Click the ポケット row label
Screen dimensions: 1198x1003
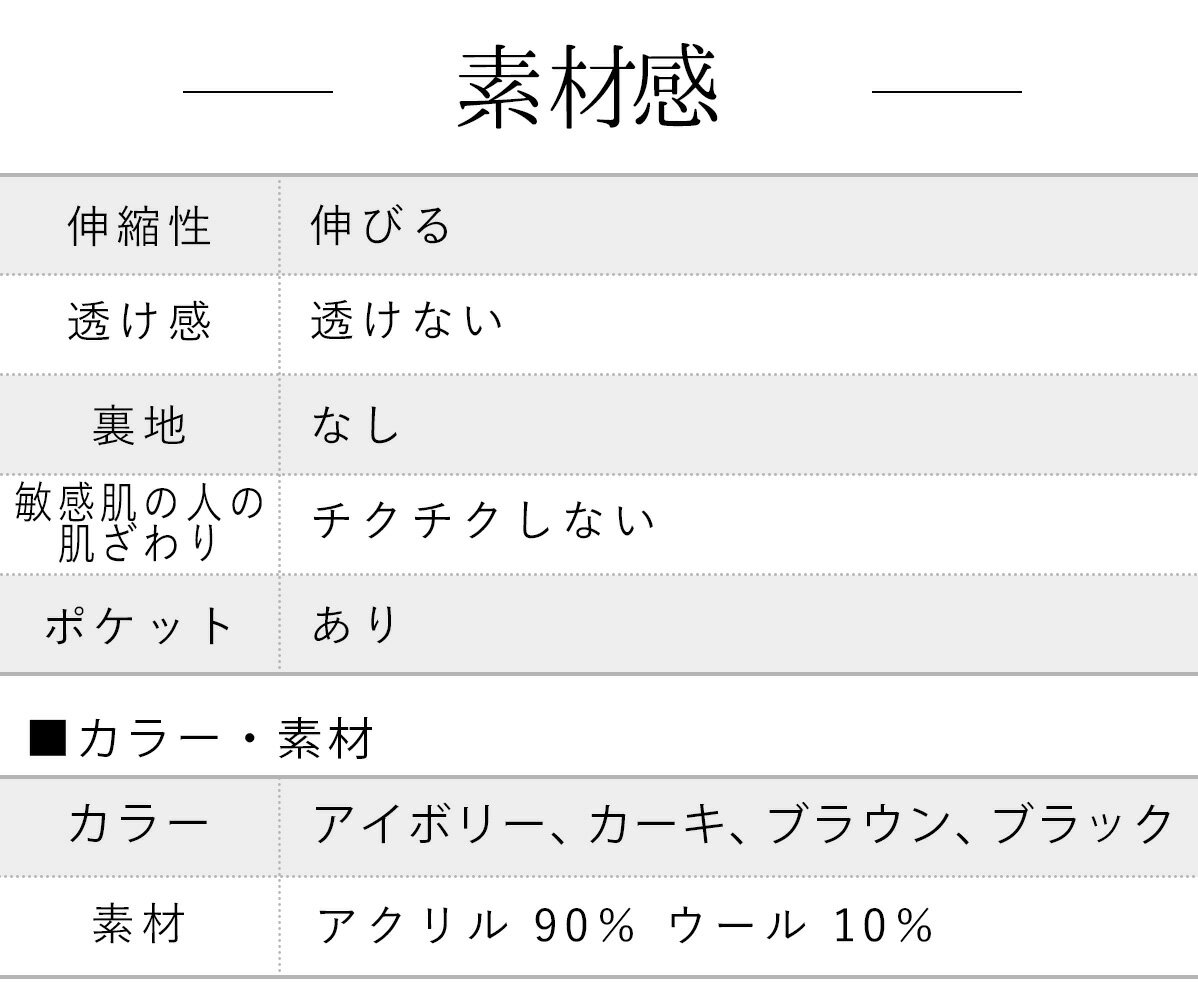pyautogui.click(x=140, y=625)
